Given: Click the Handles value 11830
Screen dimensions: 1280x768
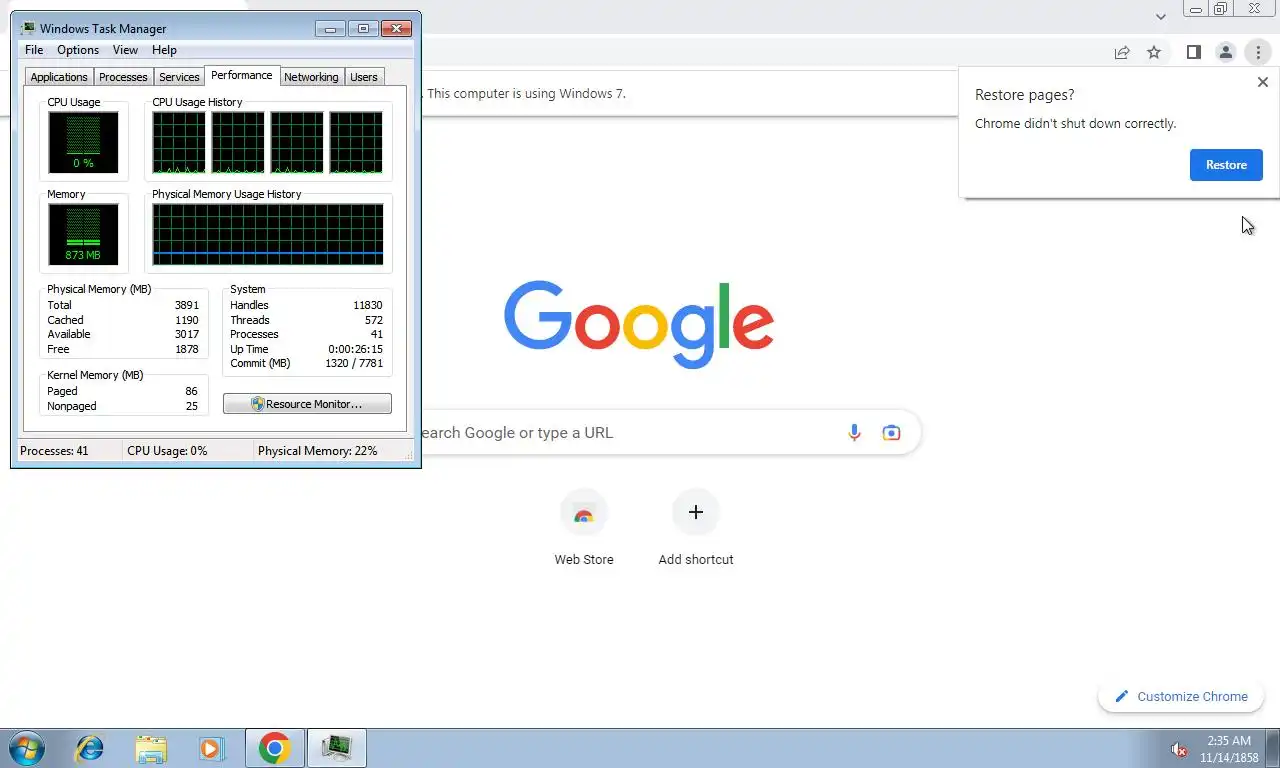Looking at the screenshot, I should coord(367,305).
